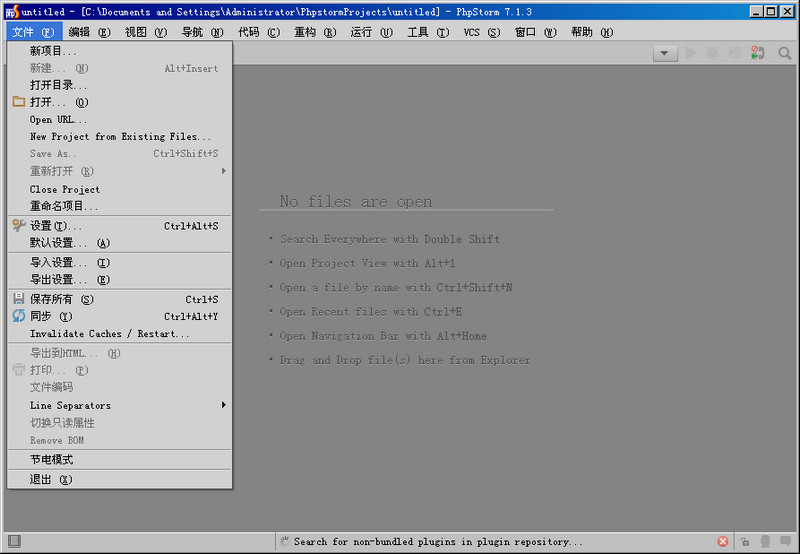Click PhpStorm app icon in title bar

pyautogui.click(x=12, y=11)
